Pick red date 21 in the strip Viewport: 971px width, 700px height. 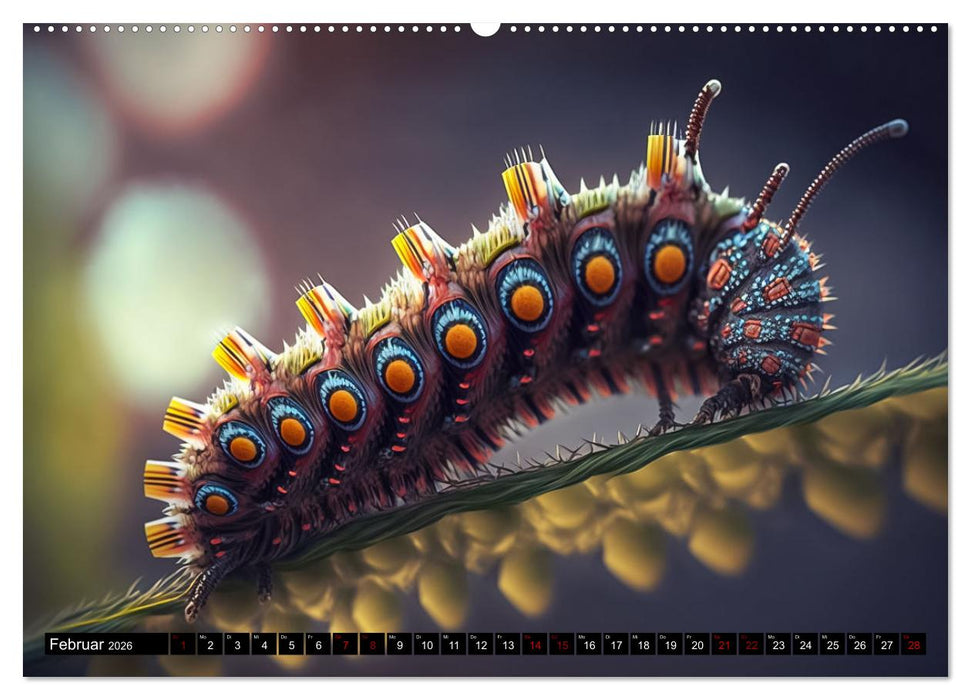pos(723,645)
